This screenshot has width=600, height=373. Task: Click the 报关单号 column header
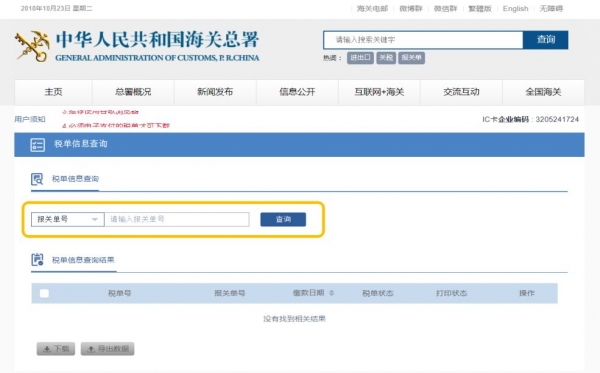coord(230,293)
